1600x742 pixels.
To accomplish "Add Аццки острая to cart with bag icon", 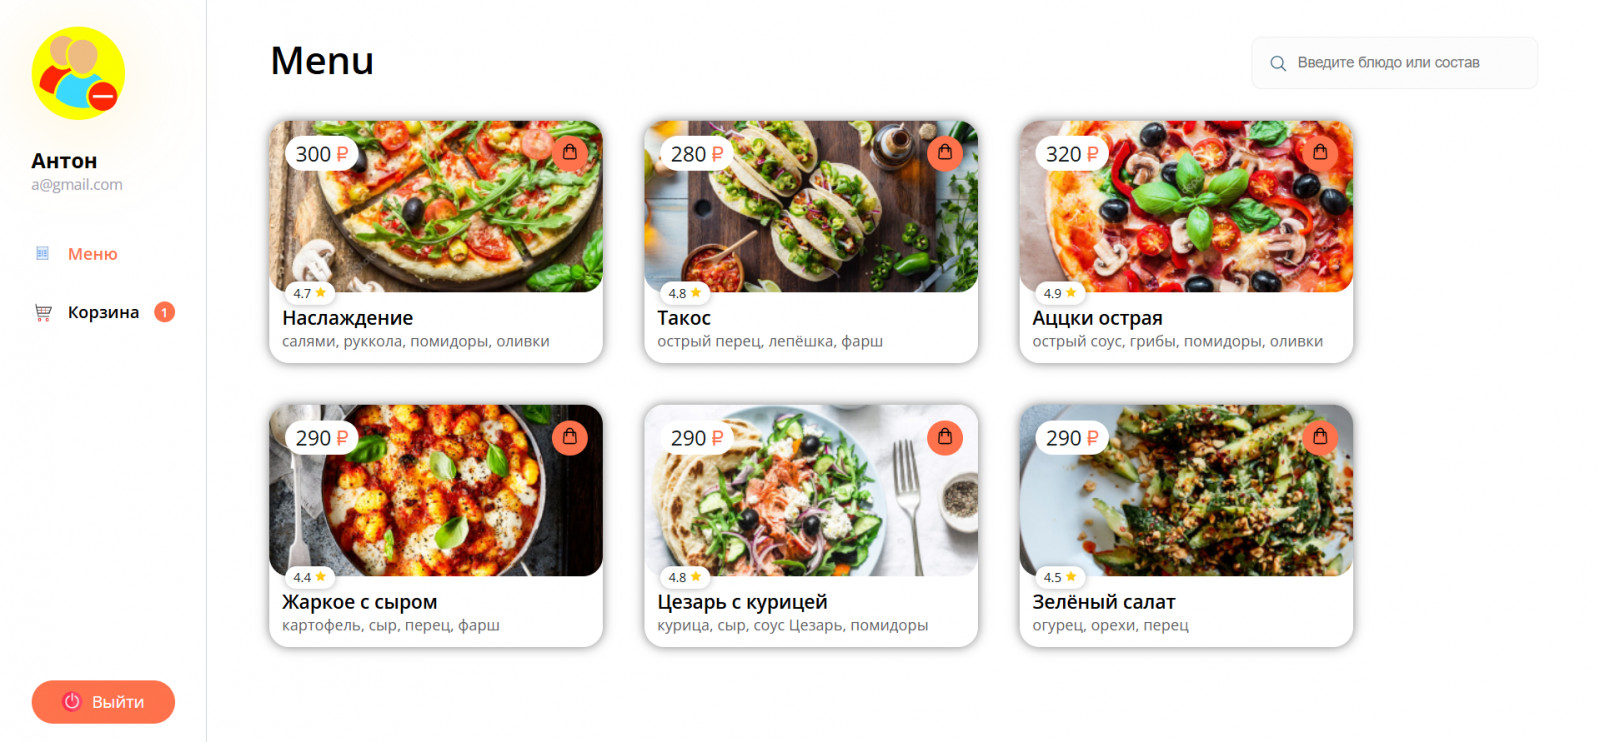I will pos(1319,152).
